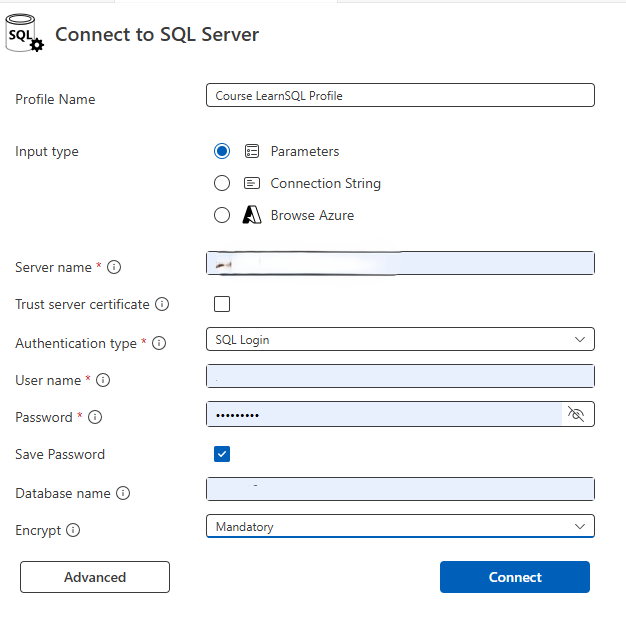
Task: Open User name info icon
Action: 103,380
